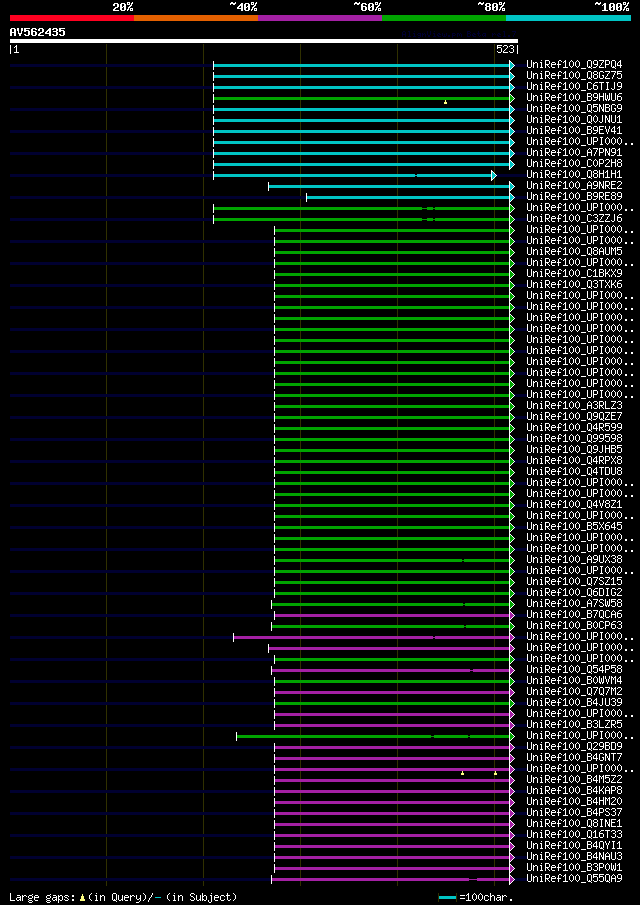Select the UniRef100_Q9QZE7 label

pyautogui.click(x=574, y=417)
